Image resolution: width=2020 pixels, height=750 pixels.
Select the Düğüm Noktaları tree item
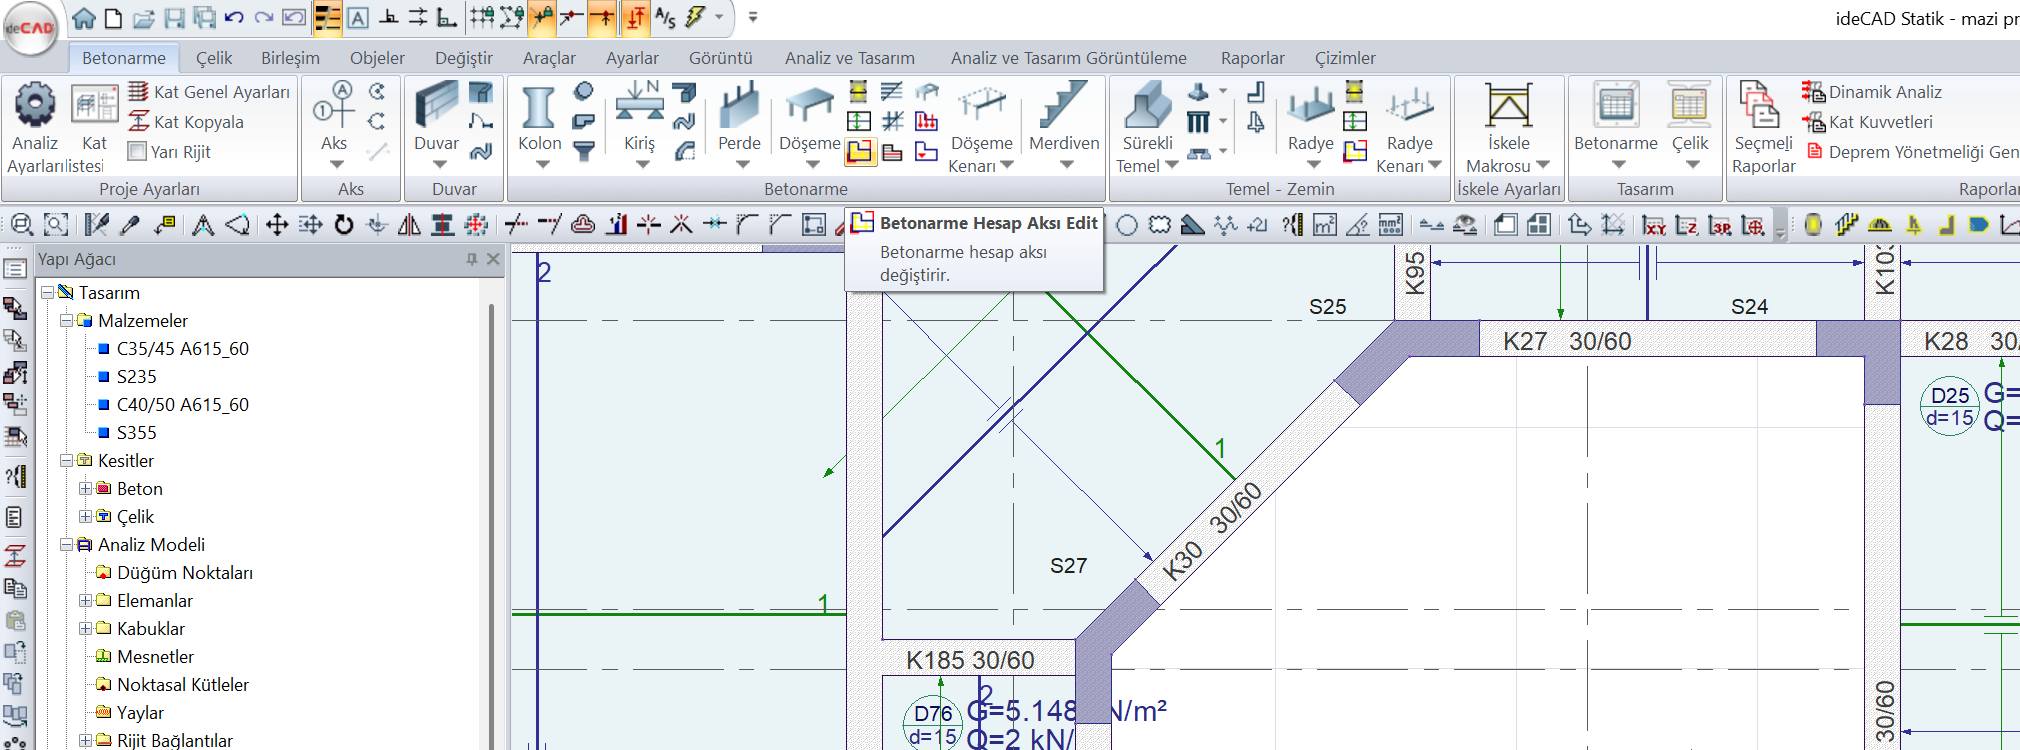tap(185, 573)
